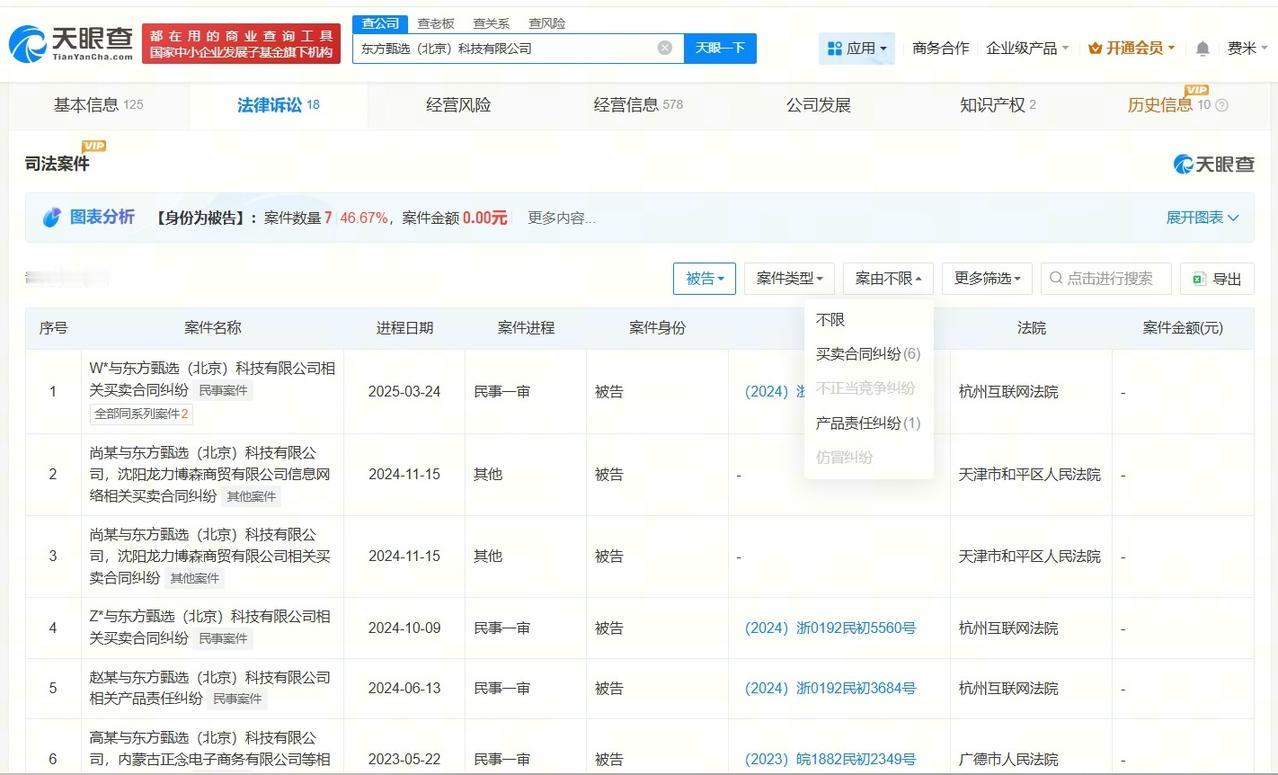1278x775 pixels.
Task: Expand charts via 展开图表
Action: click(x=1202, y=218)
